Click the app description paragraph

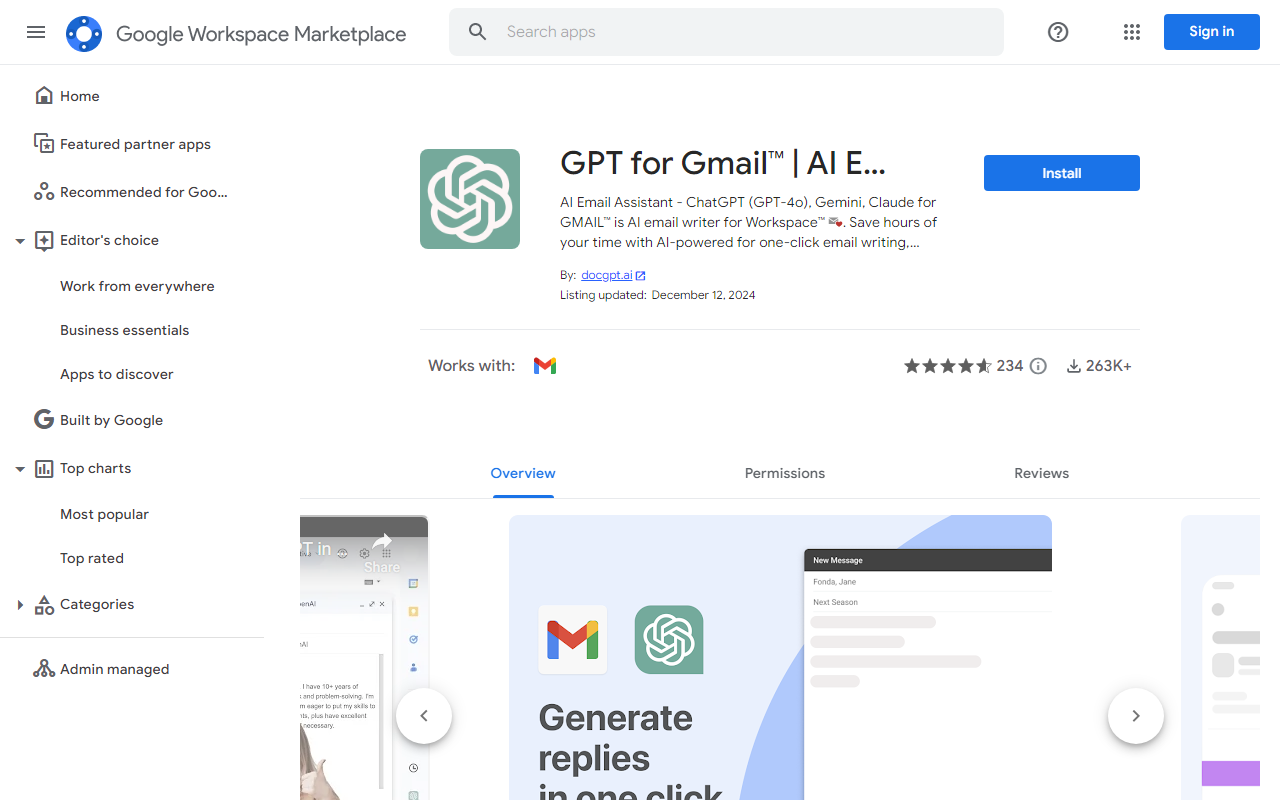tap(749, 222)
